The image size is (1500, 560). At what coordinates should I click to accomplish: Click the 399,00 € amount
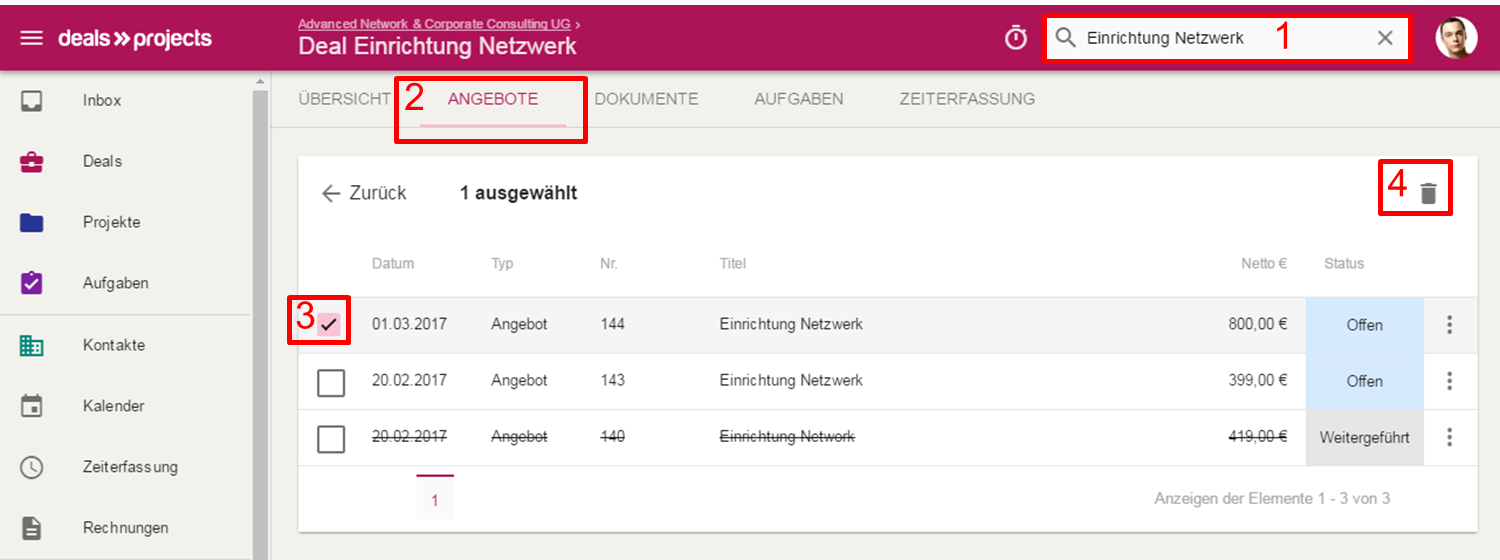click(x=1258, y=381)
